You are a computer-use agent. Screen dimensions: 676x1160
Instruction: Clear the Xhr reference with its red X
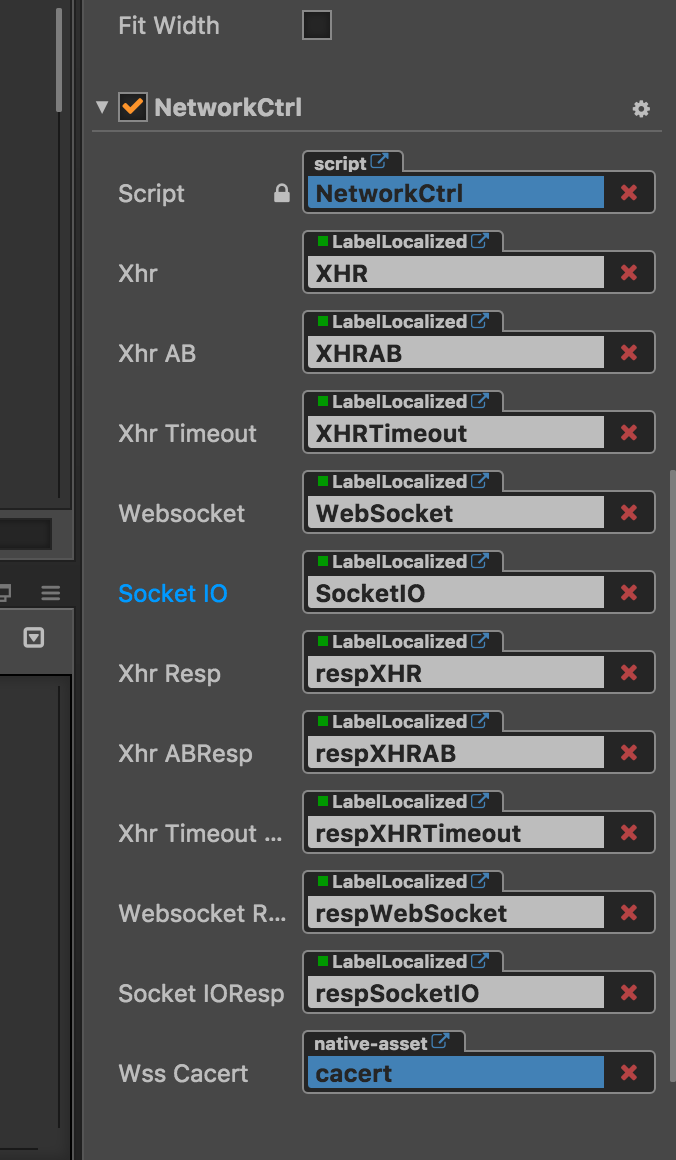pyautogui.click(x=629, y=272)
